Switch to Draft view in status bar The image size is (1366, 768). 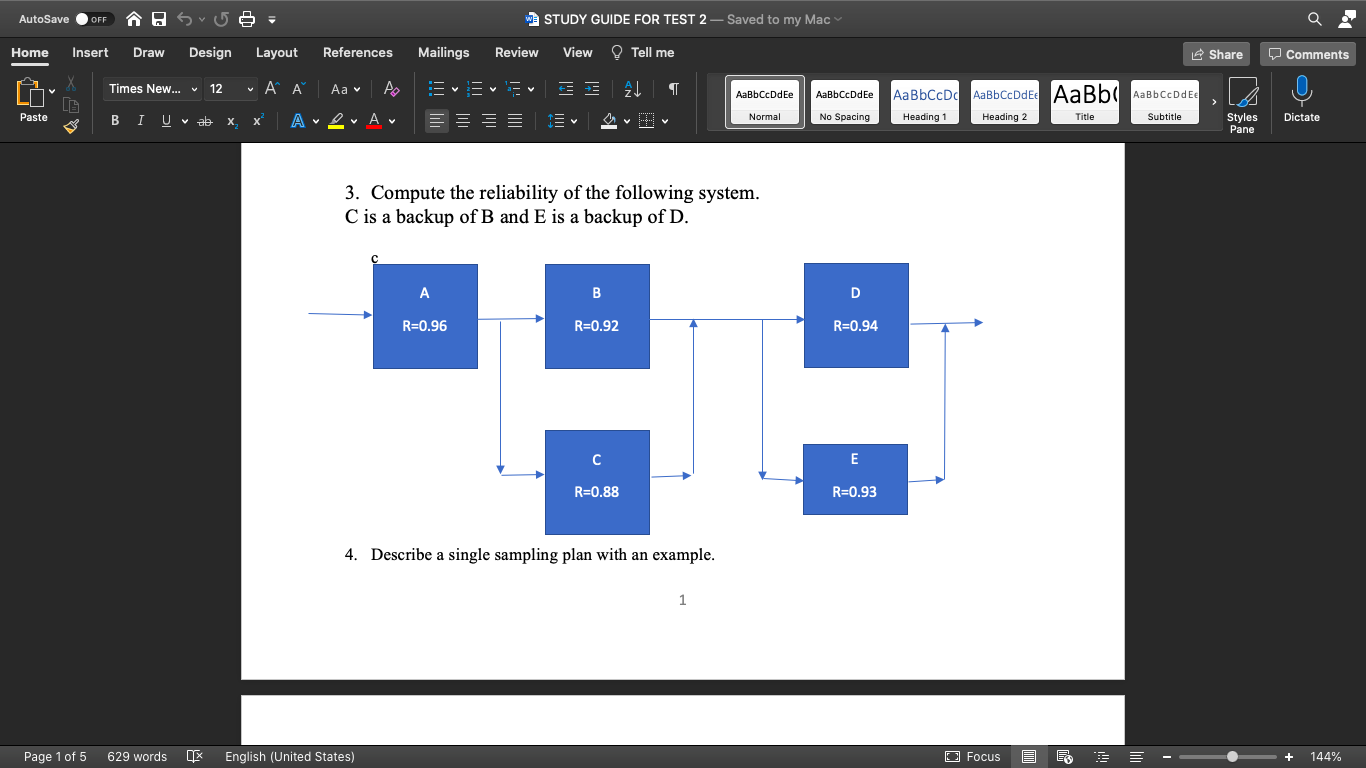tap(1136, 756)
